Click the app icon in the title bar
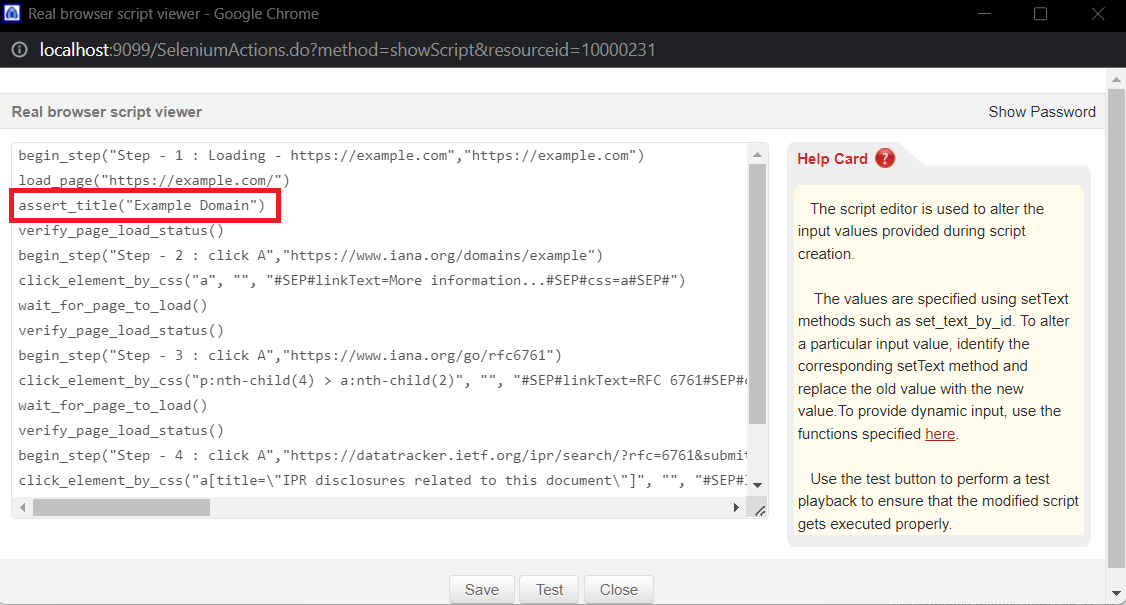The height and width of the screenshot is (605, 1126). tap(12, 14)
